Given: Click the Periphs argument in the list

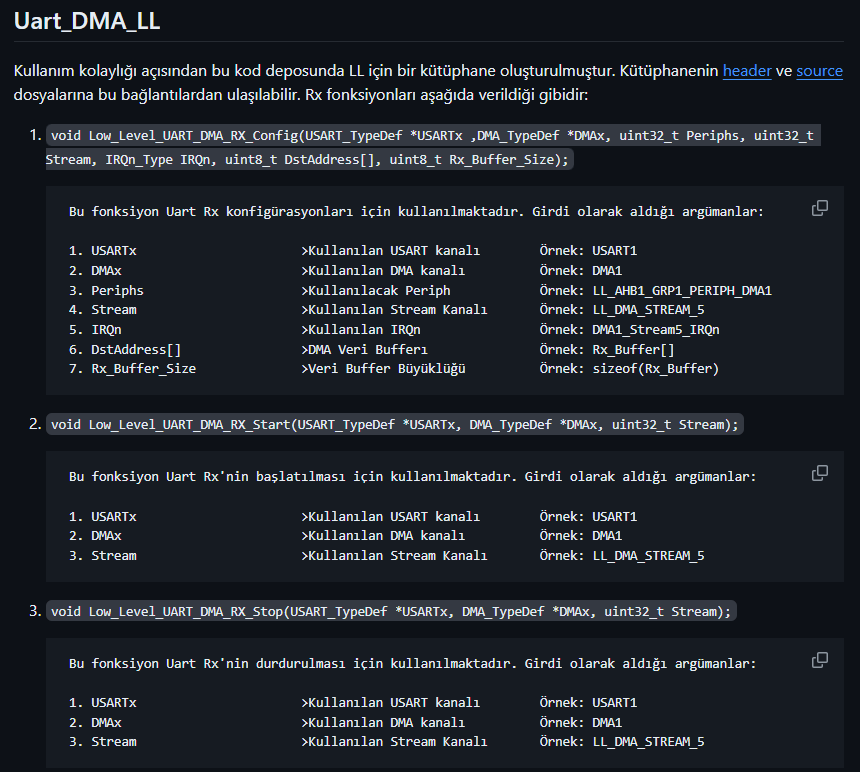Looking at the screenshot, I should [x=117, y=291].
